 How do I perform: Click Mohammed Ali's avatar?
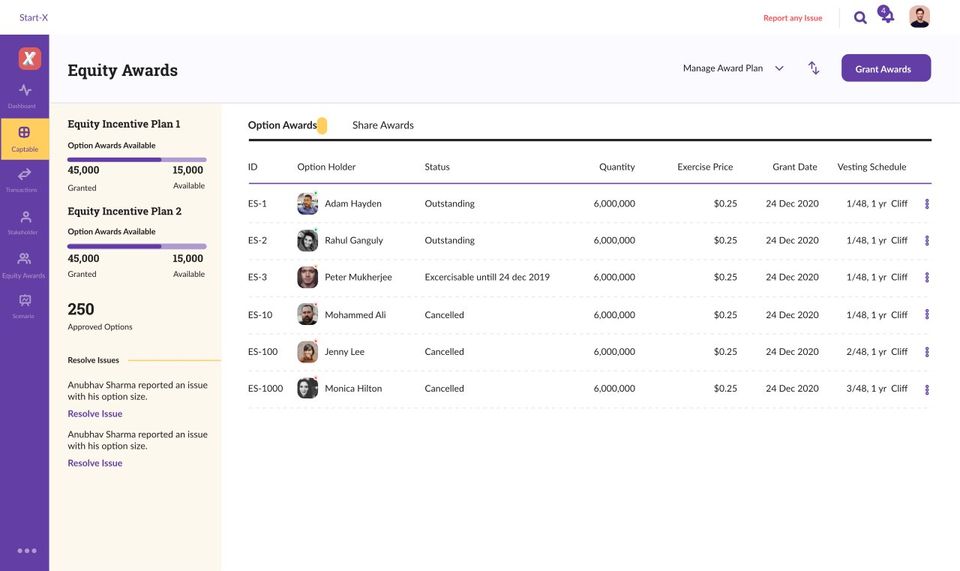(x=307, y=315)
